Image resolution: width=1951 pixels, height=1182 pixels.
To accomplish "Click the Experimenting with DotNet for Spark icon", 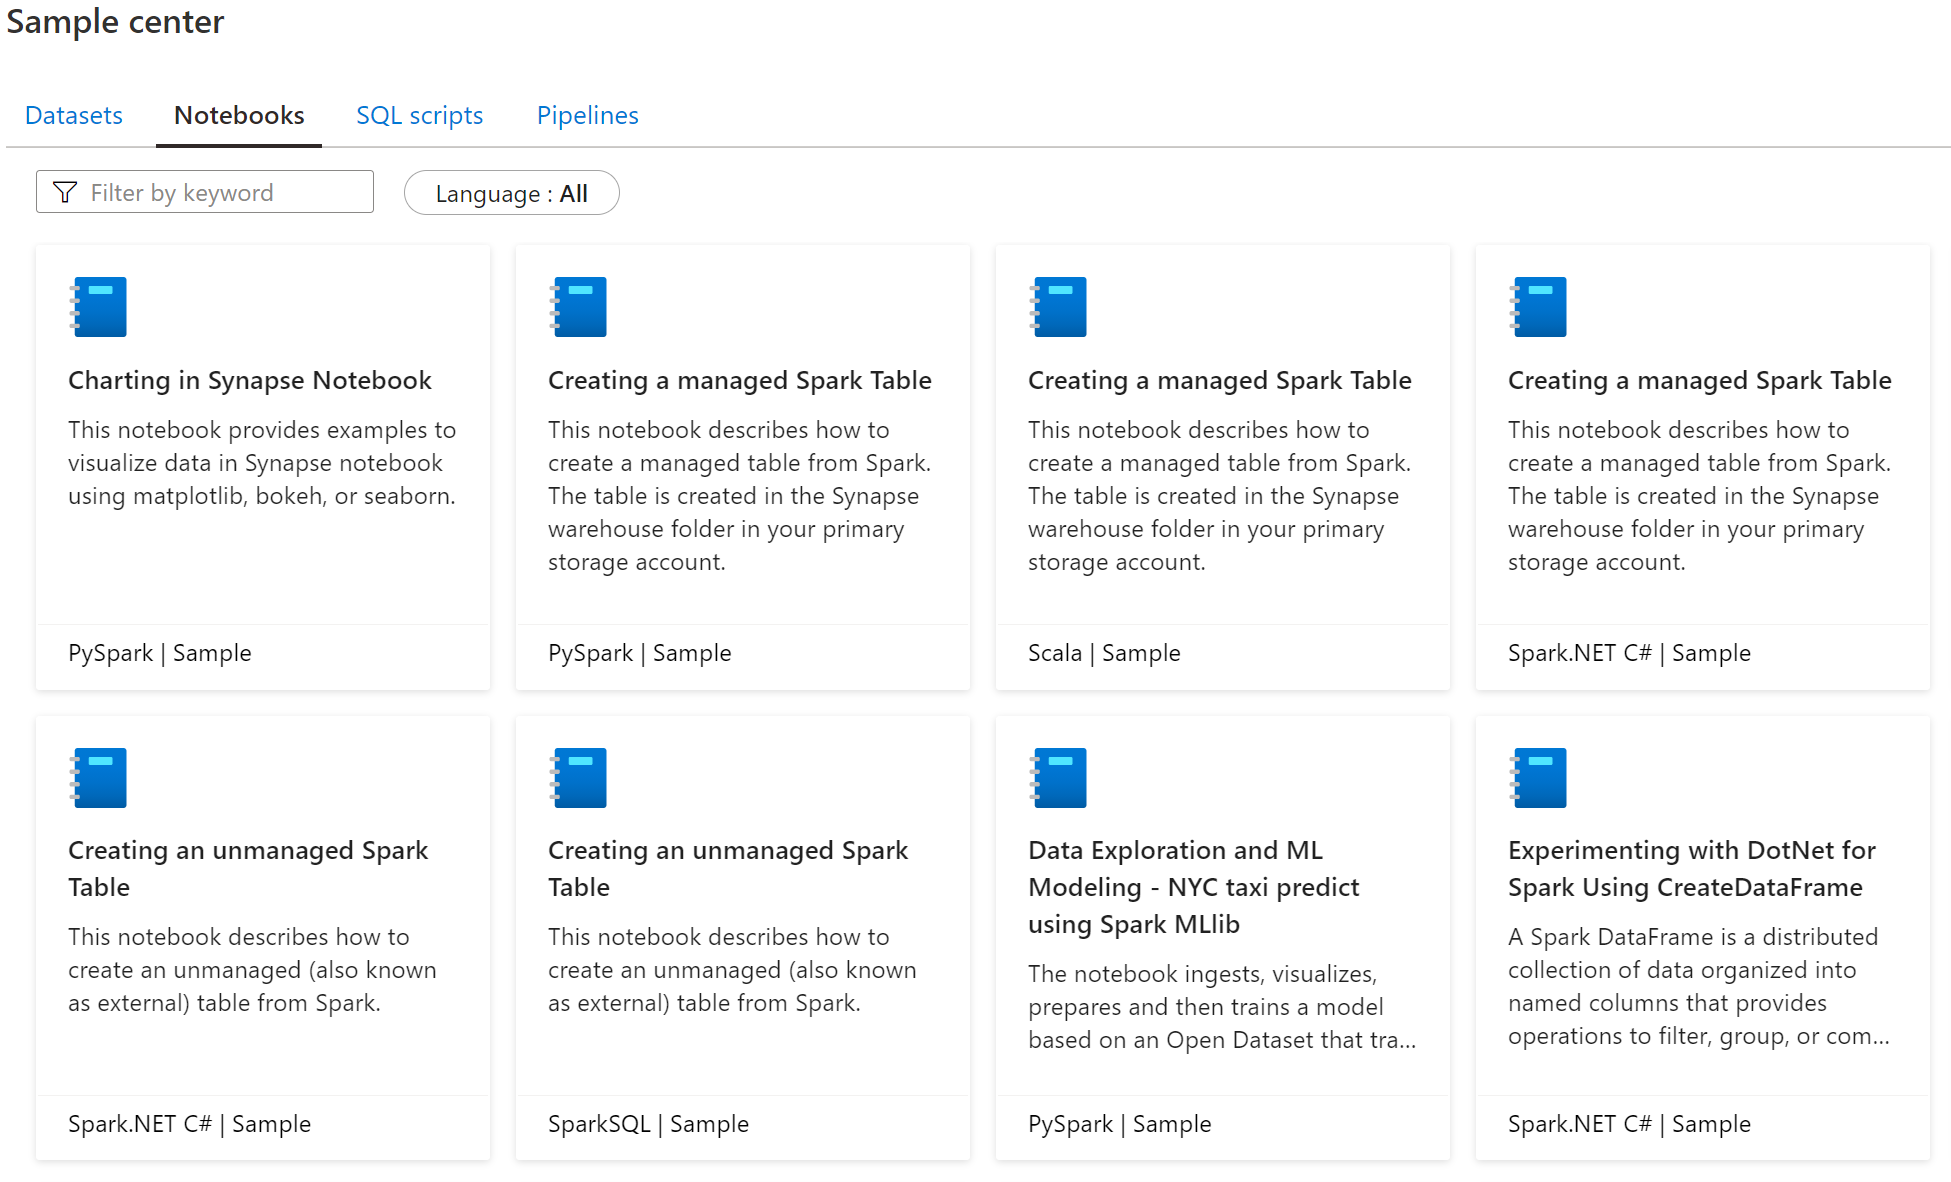I will 1538,778.
